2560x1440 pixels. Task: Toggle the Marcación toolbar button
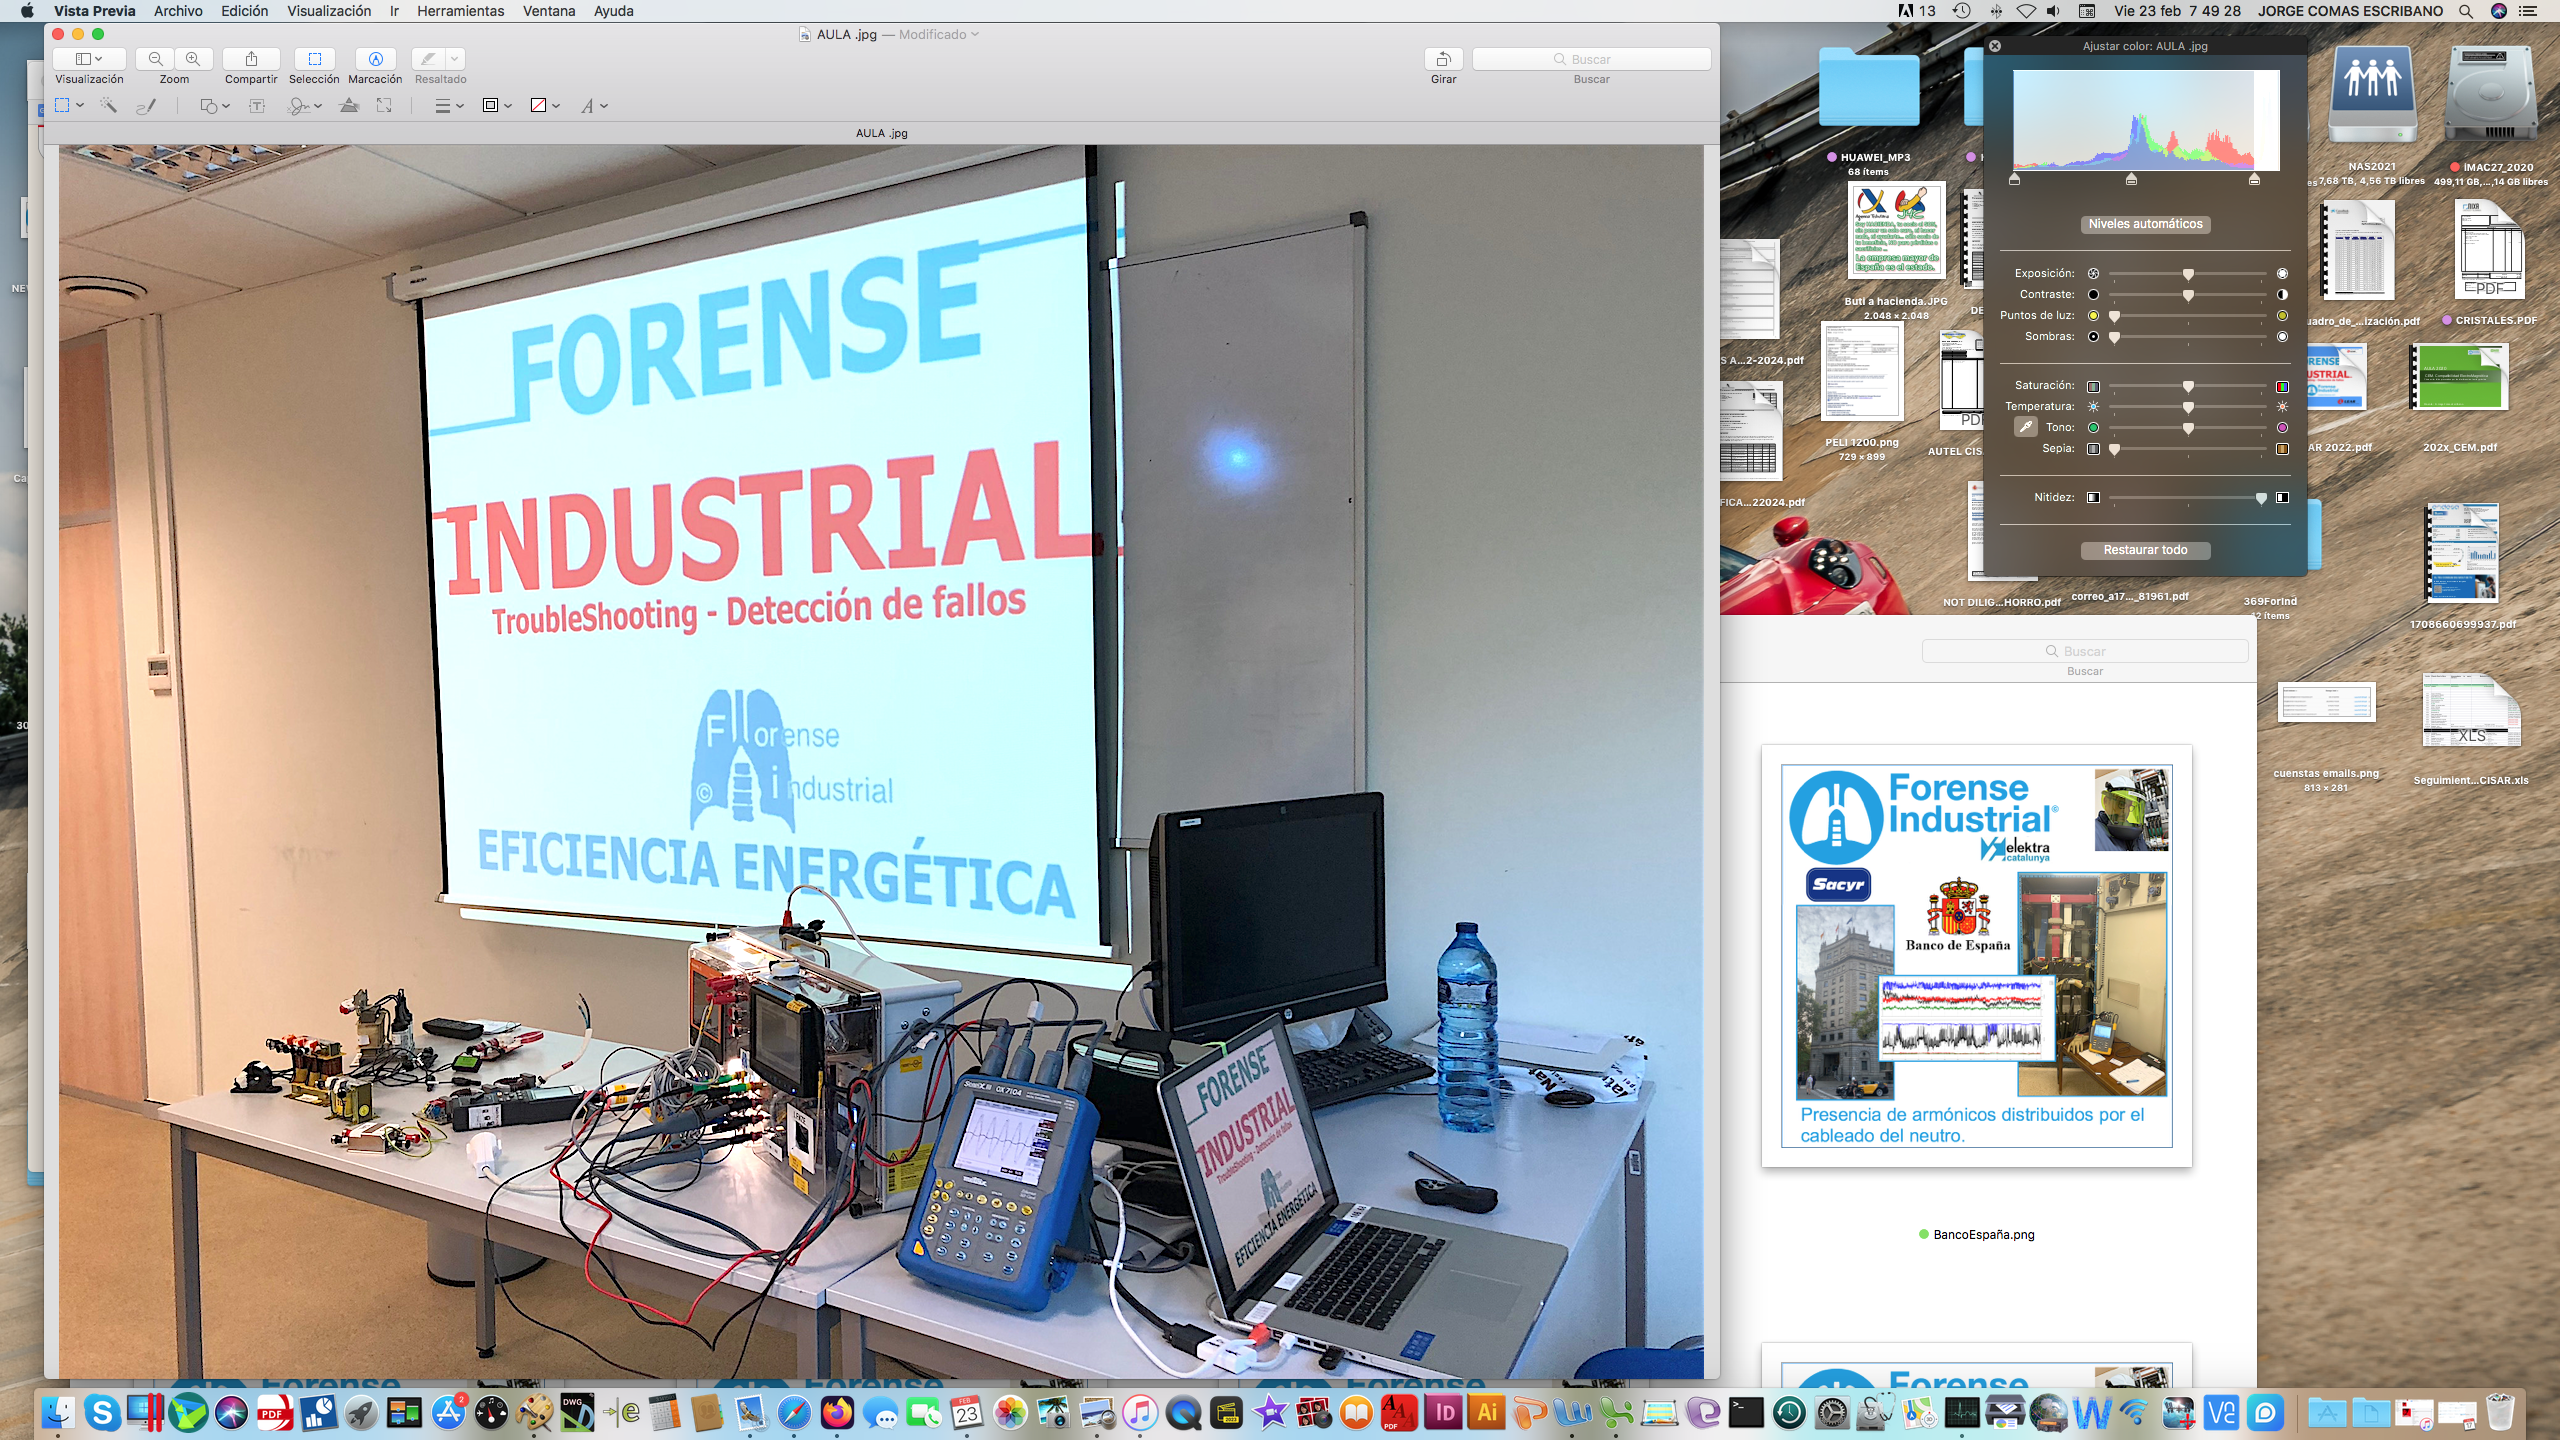[375, 59]
